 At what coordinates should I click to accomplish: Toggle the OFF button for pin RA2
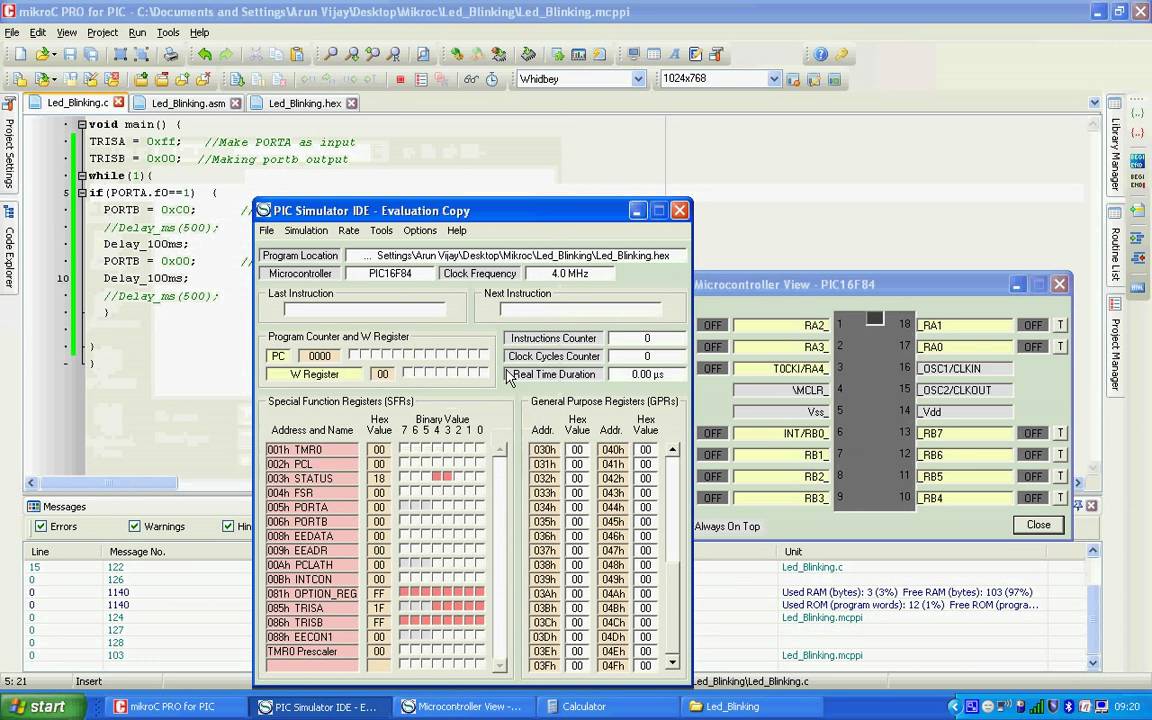(713, 325)
